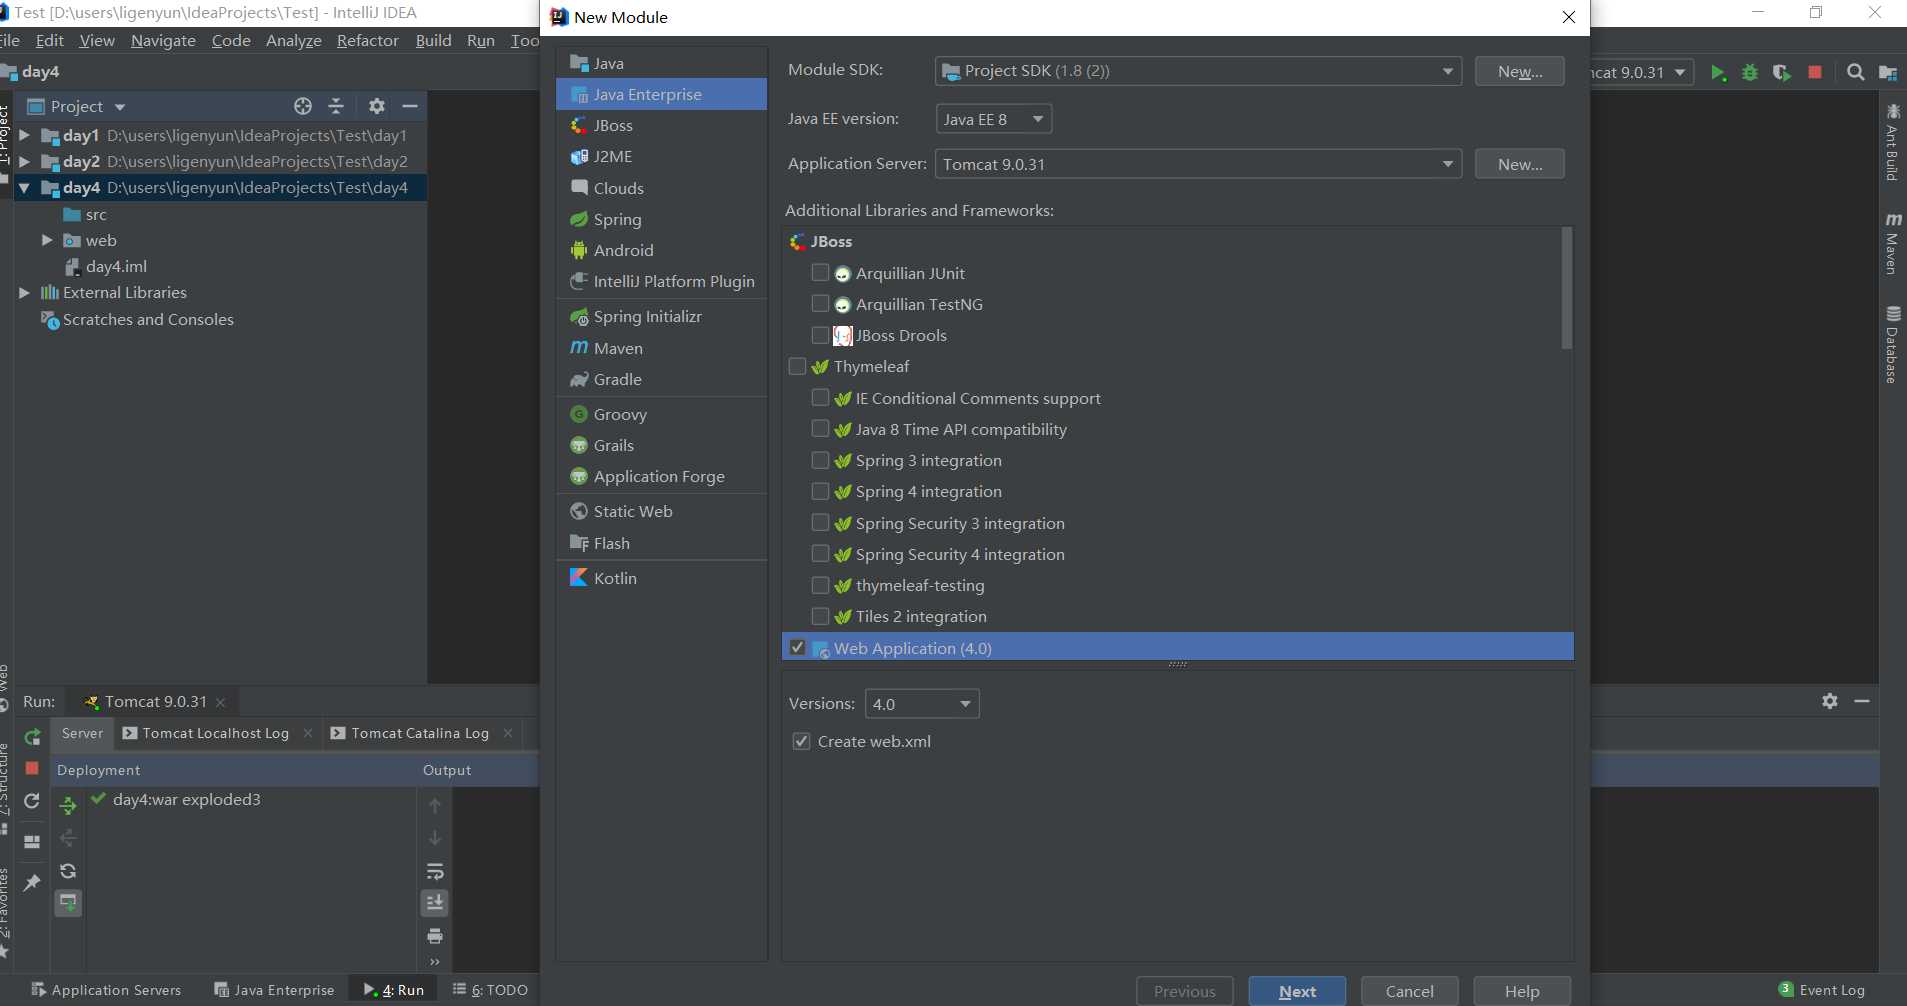Click deploy all icon in Deployment list
1907x1006 pixels.
(x=68, y=805)
